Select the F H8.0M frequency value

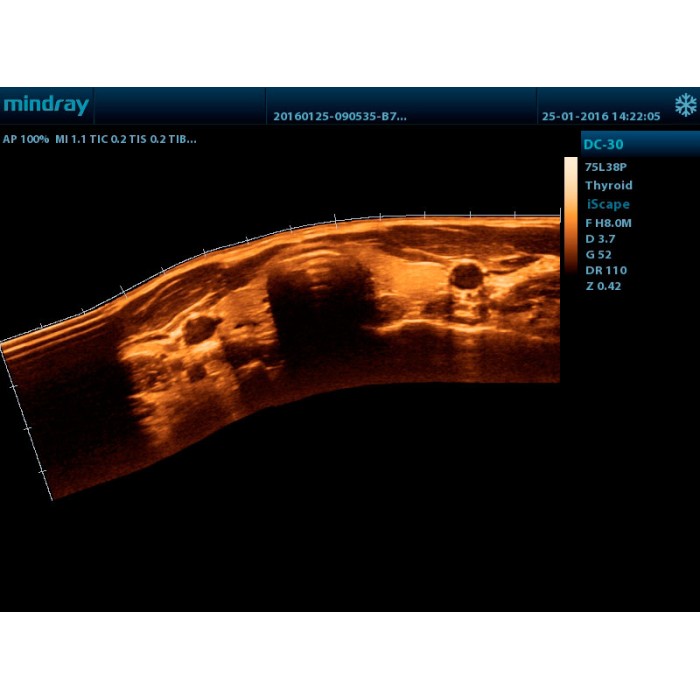pyautogui.click(x=608, y=223)
